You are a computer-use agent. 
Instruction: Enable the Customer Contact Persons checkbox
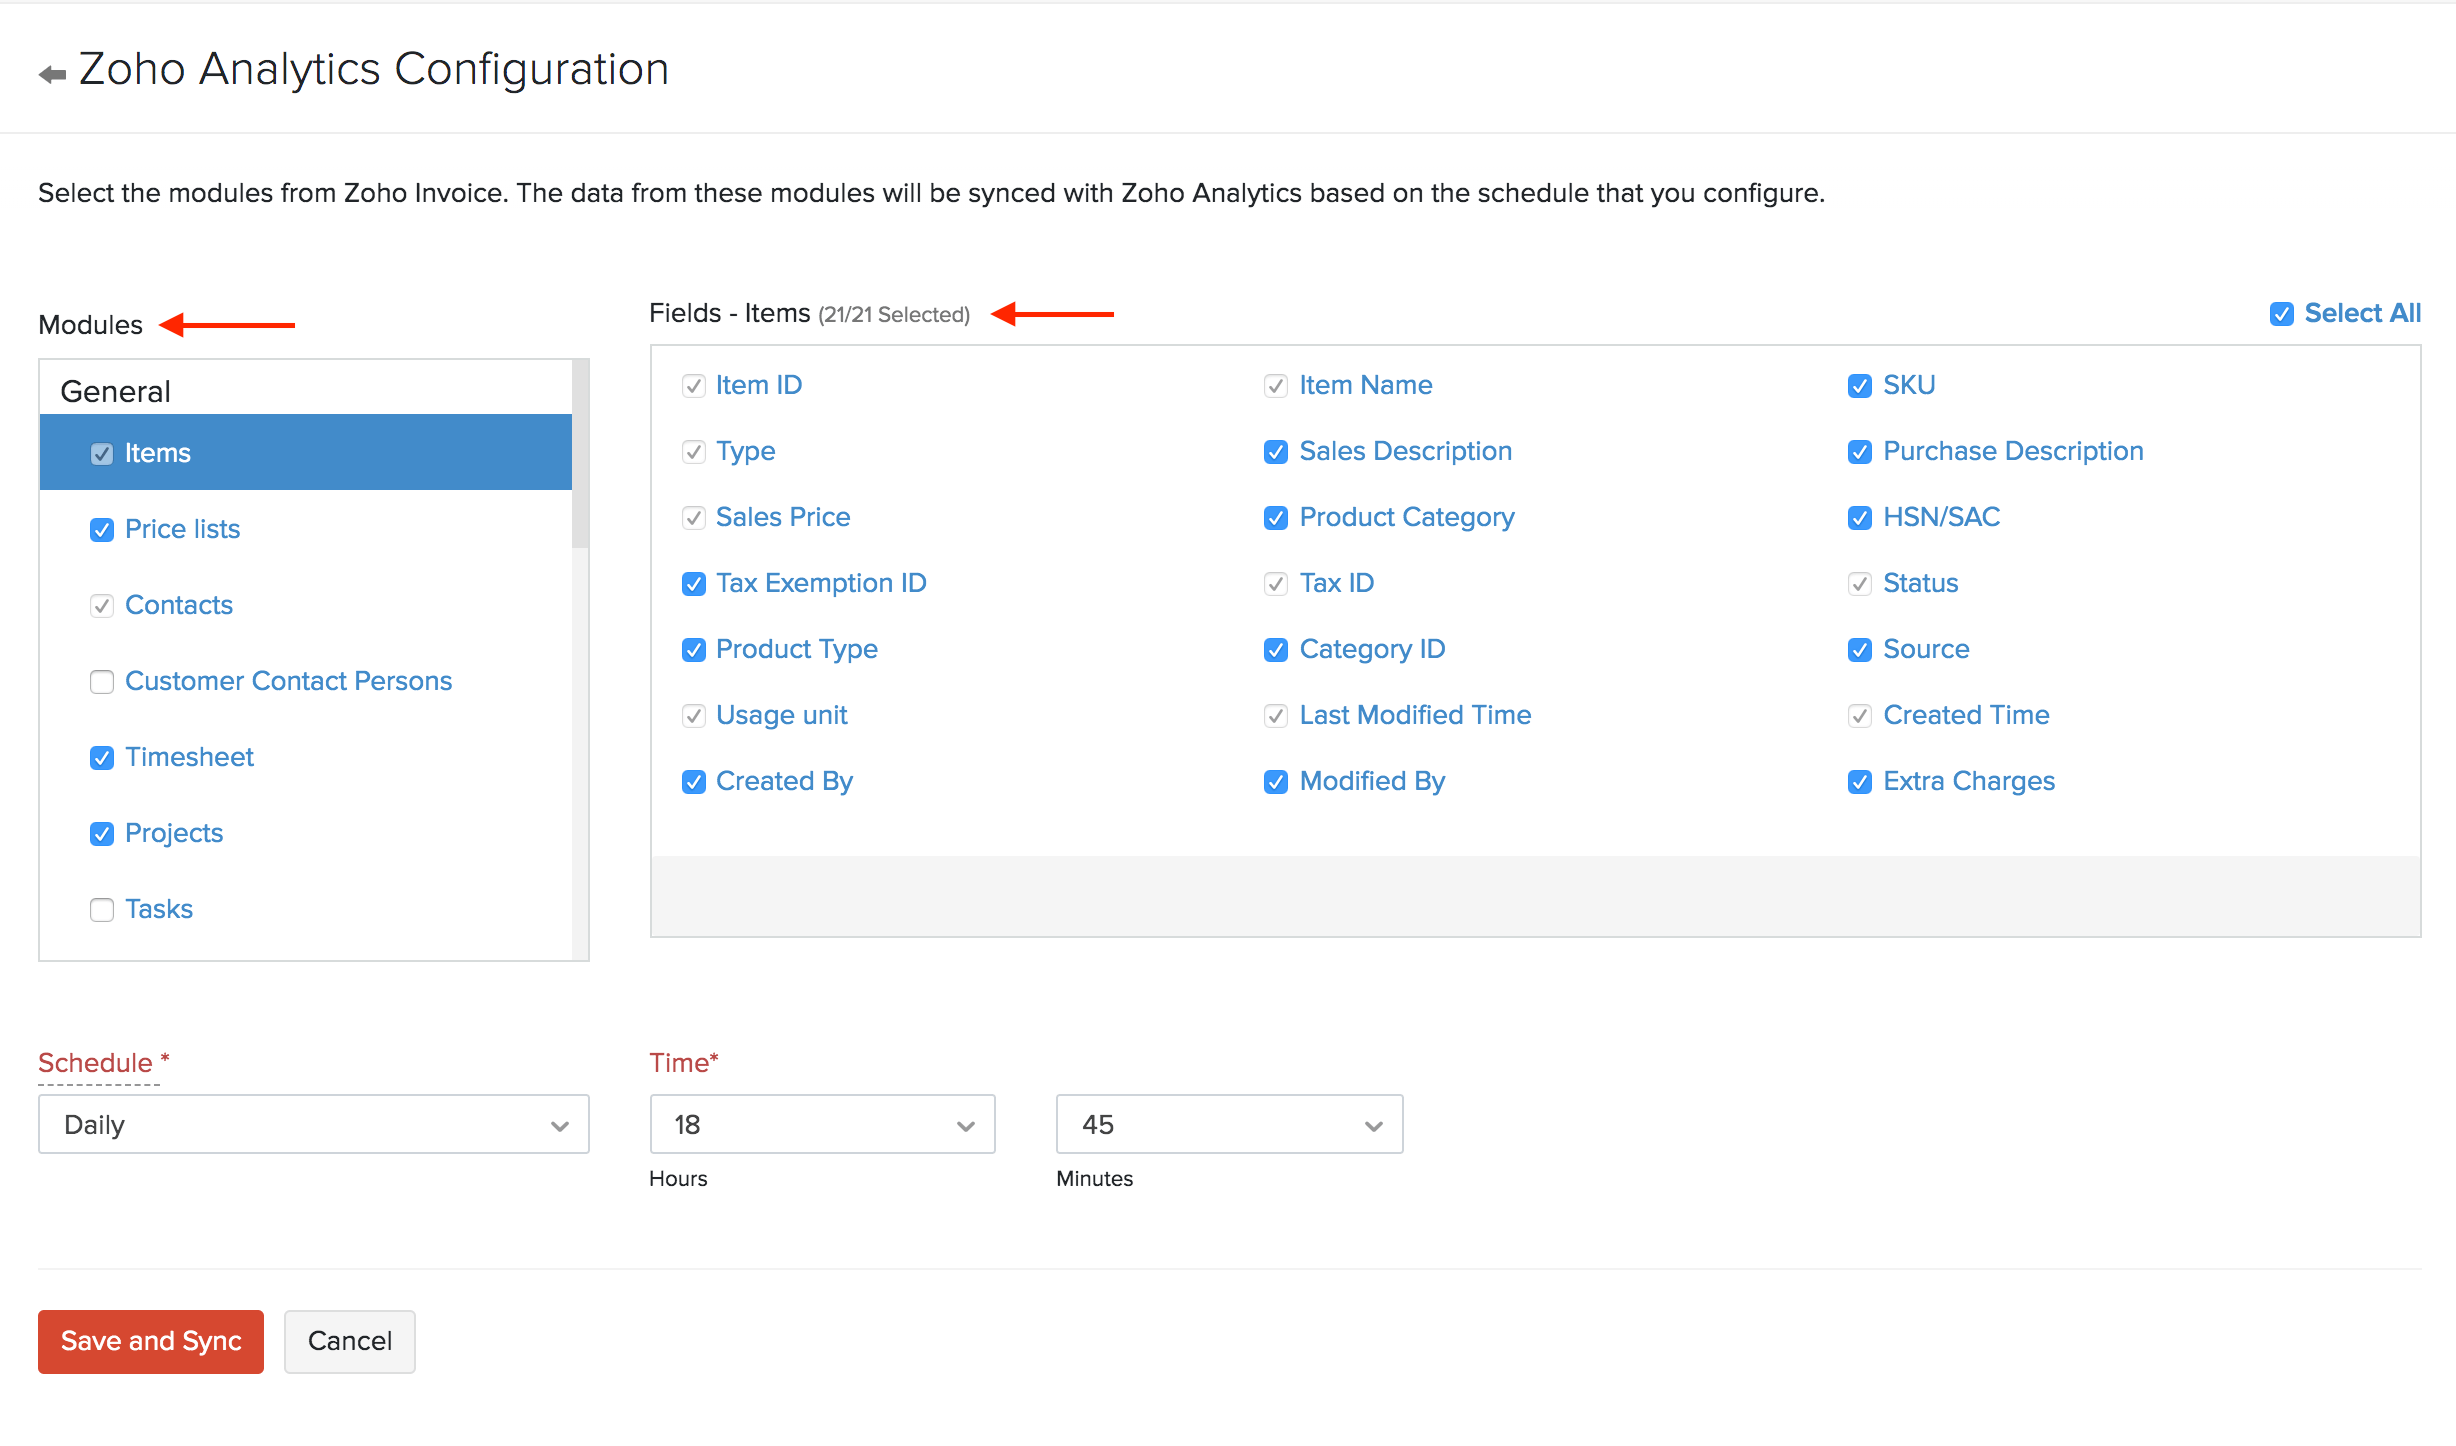click(102, 682)
